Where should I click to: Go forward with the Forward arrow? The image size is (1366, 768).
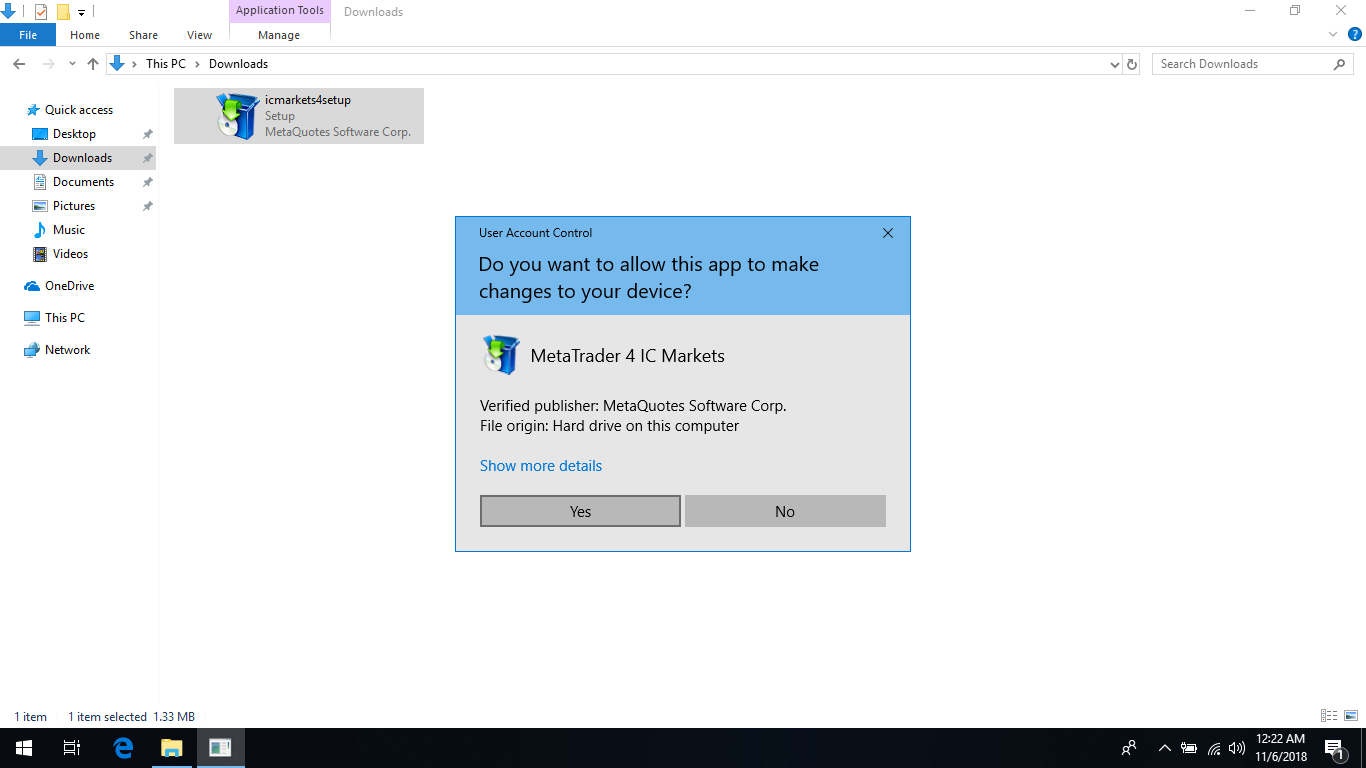(48, 64)
